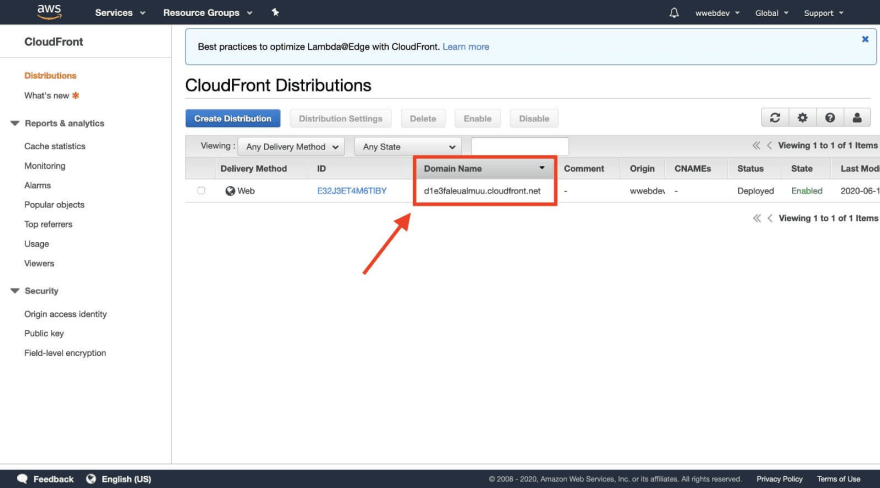880x488 pixels.
Task: Sort by Comment column header
Action: (584, 169)
